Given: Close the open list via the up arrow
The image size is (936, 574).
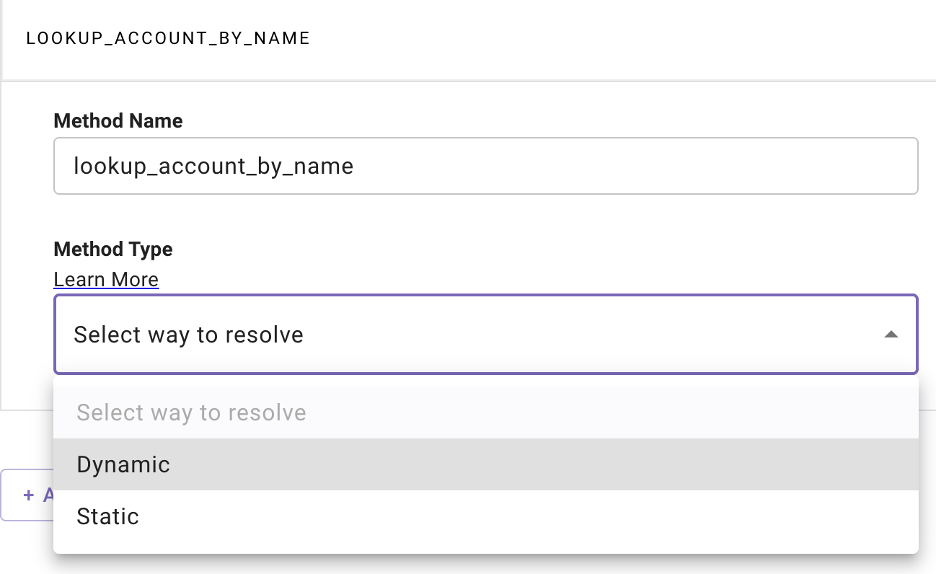Looking at the screenshot, I should (x=891, y=335).
